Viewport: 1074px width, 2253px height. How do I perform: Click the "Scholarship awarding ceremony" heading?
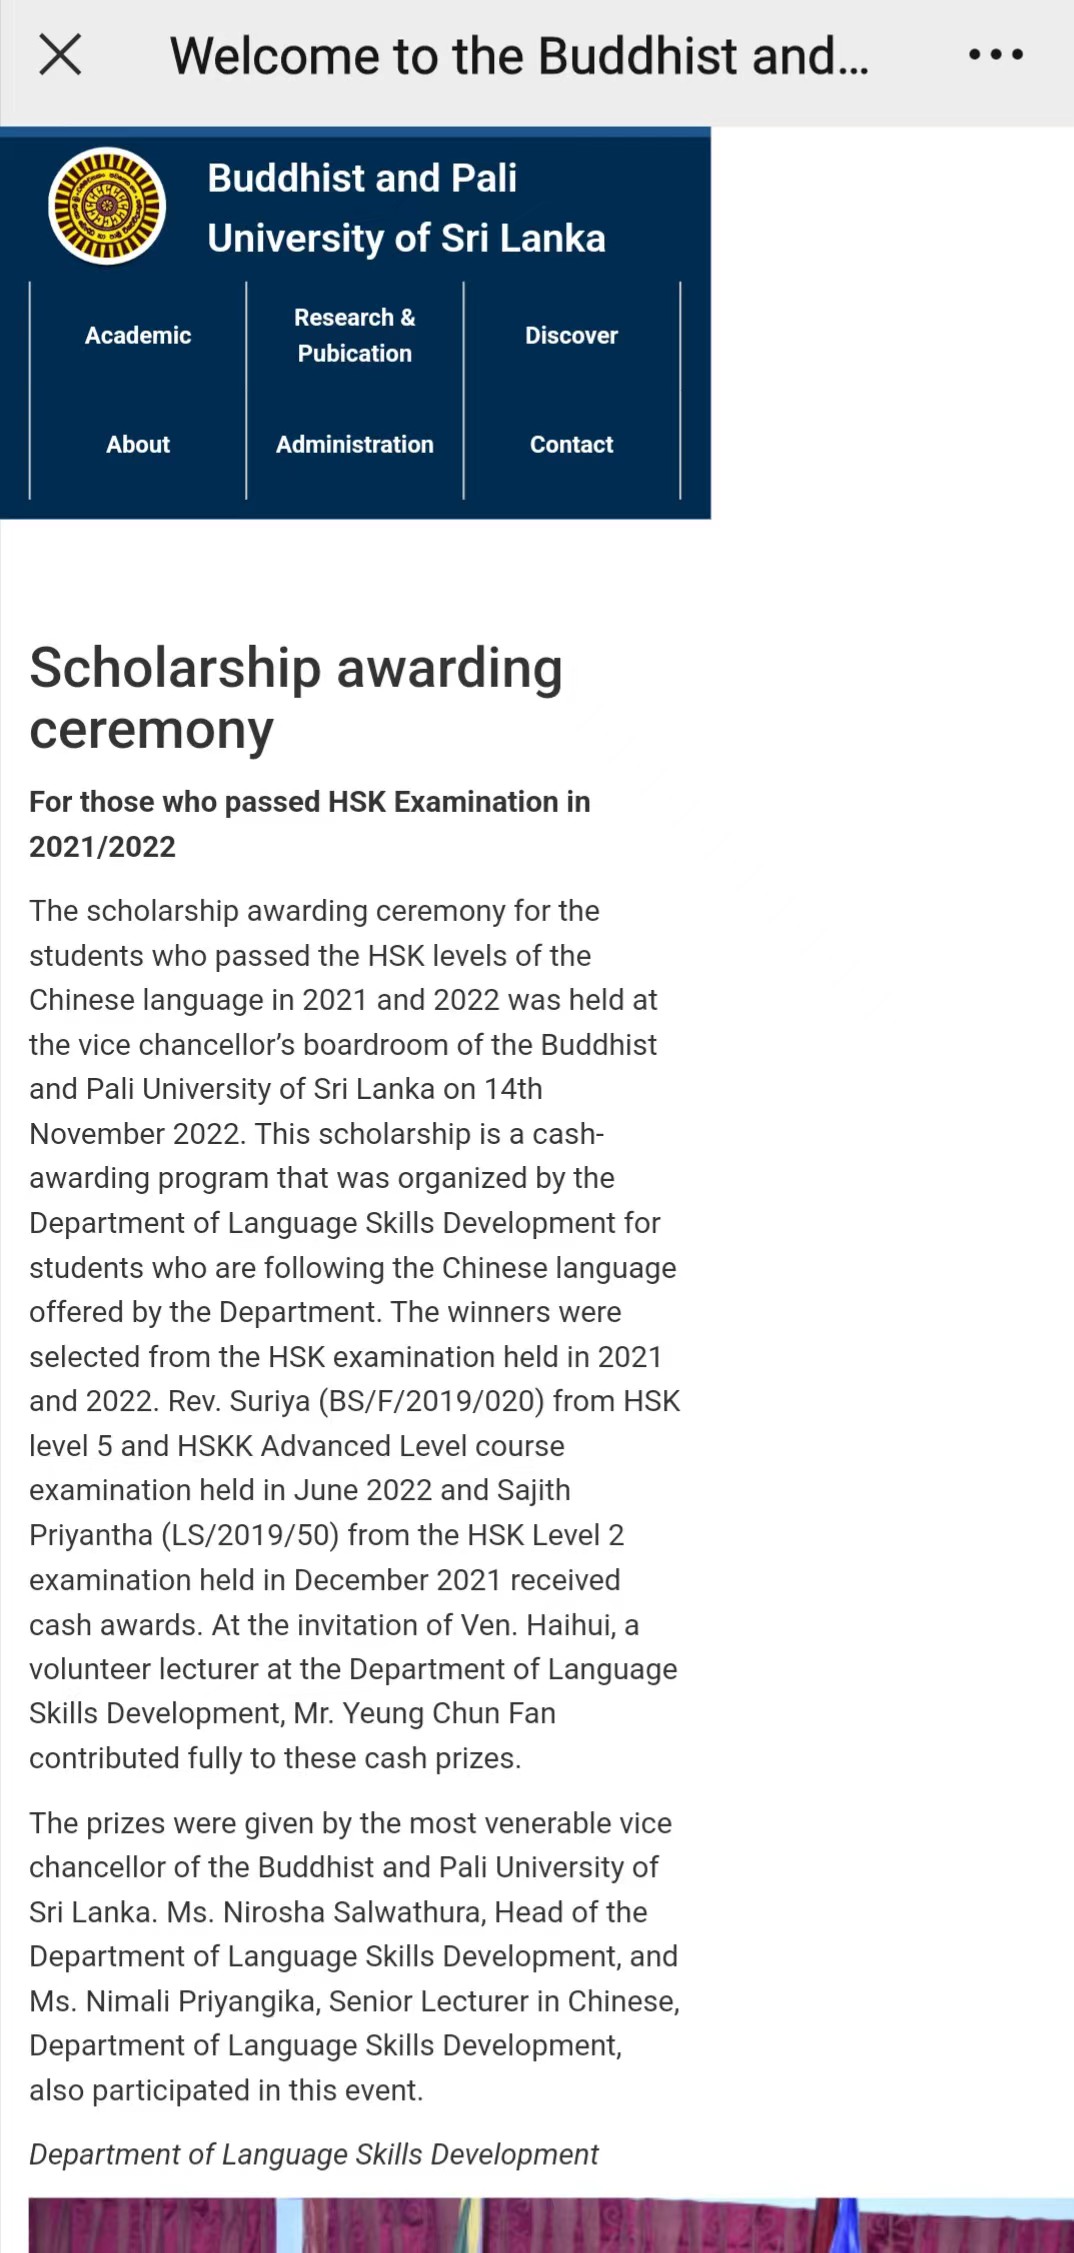click(x=296, y=698)
